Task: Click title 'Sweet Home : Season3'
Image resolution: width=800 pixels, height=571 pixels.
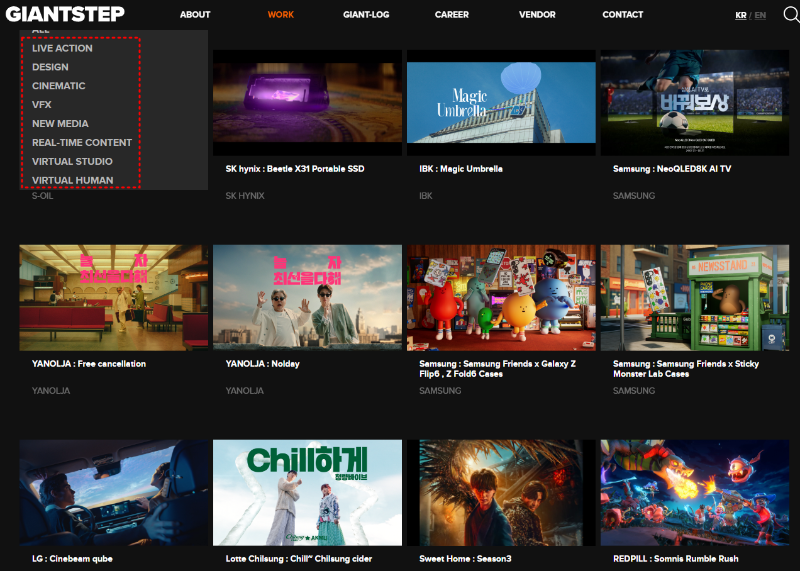Action: click(x=465, y=559)
